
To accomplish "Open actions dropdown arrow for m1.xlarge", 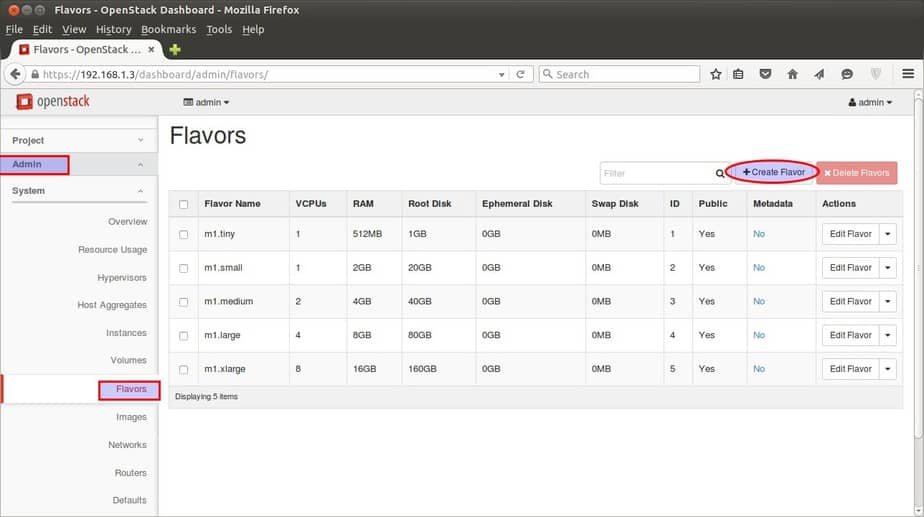I will click(888, 369).
